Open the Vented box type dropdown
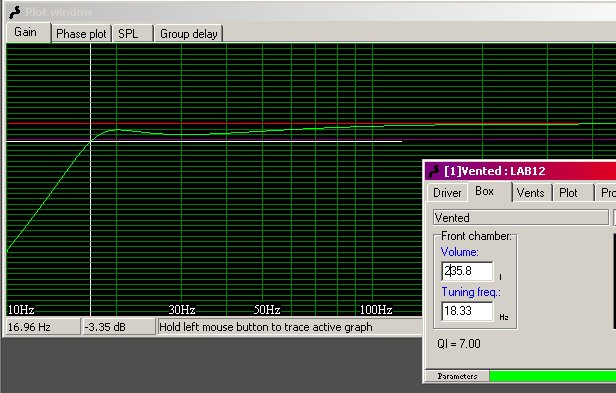 click(x=521, y=218)
